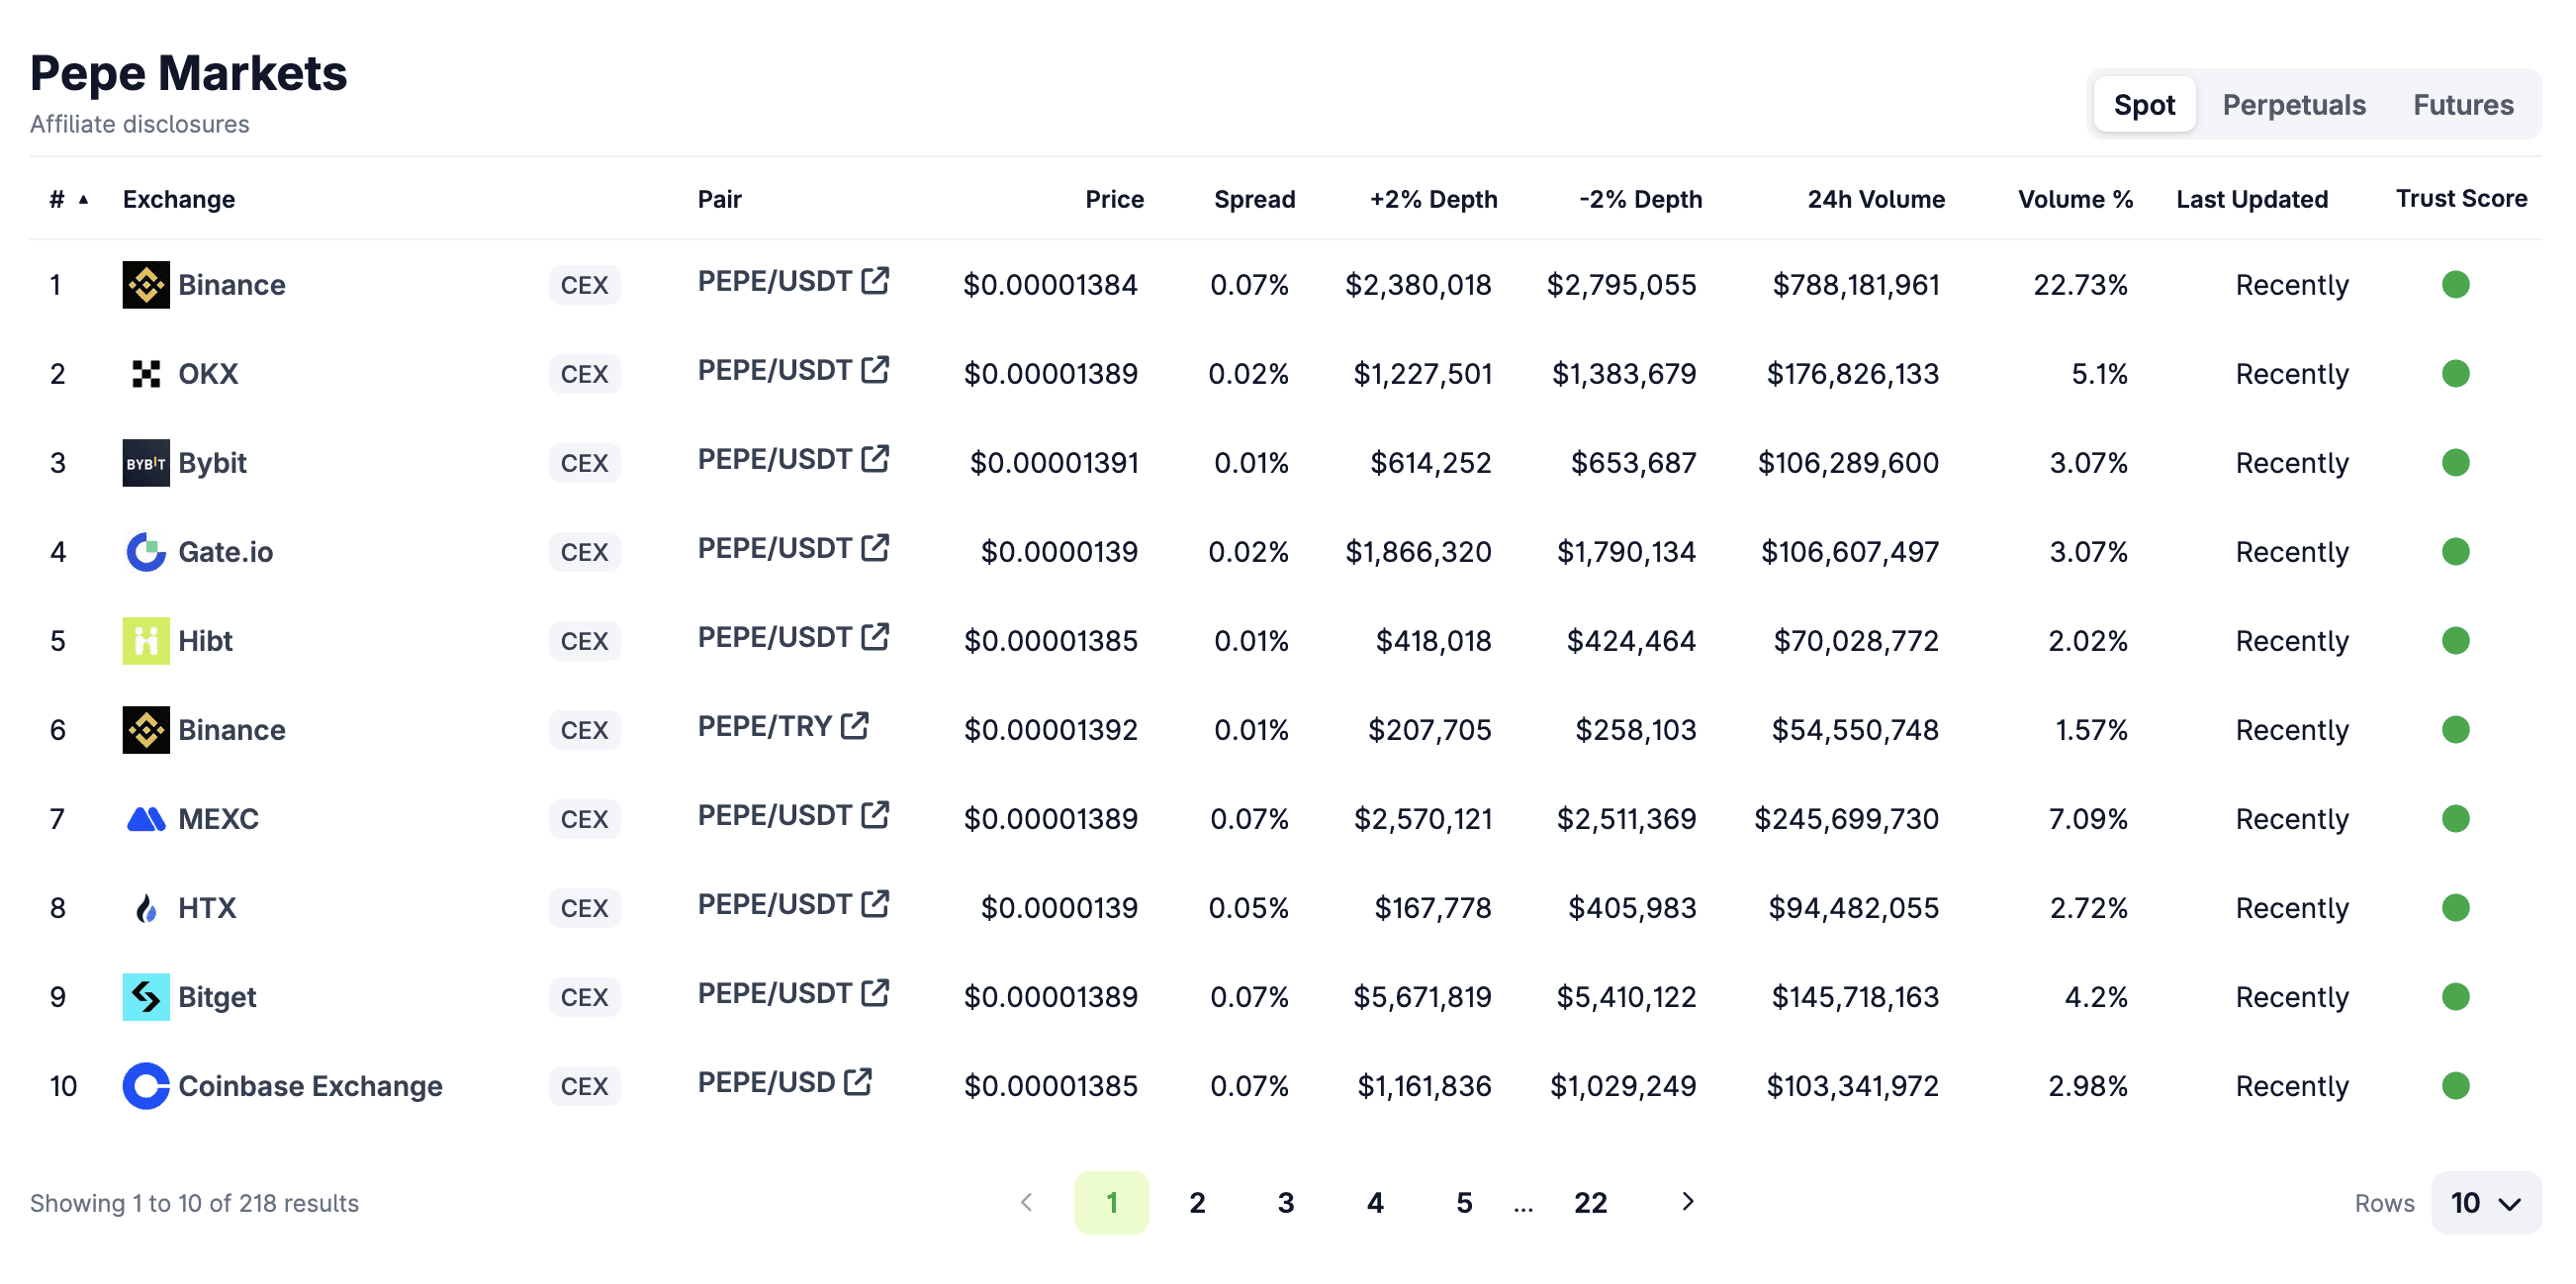
Task: Click the Binance logo in row 1
Action: pyautogui.click(x=146, y=285)
